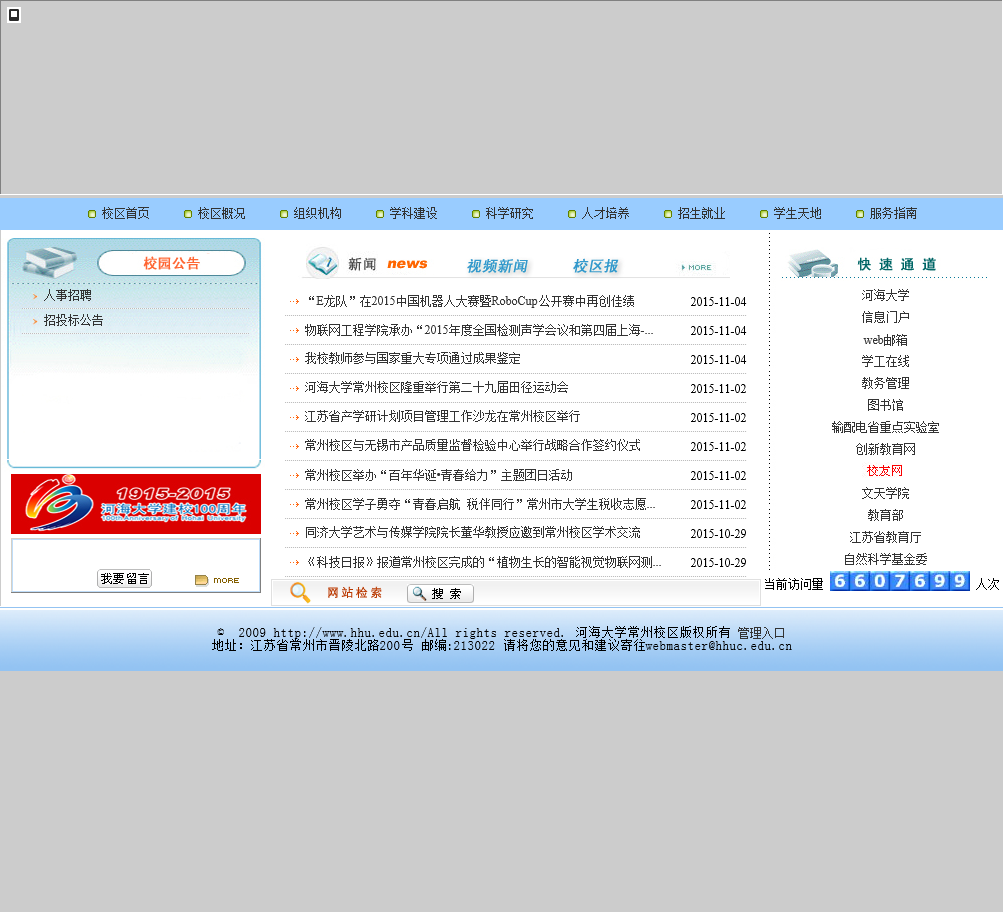Screen dimensions: 1003x912
Task: Open the 校区首页 menu item
Action: (x=125, y=214)
